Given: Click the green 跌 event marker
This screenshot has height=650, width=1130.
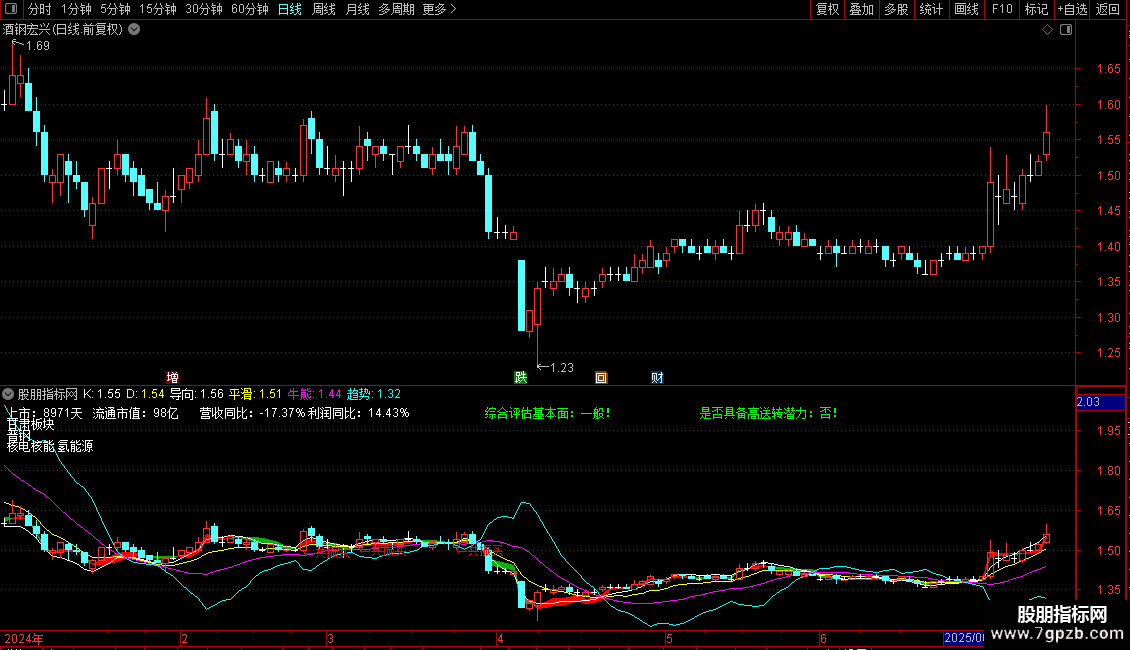Looking at the screenshot, I should click(520, 377).
